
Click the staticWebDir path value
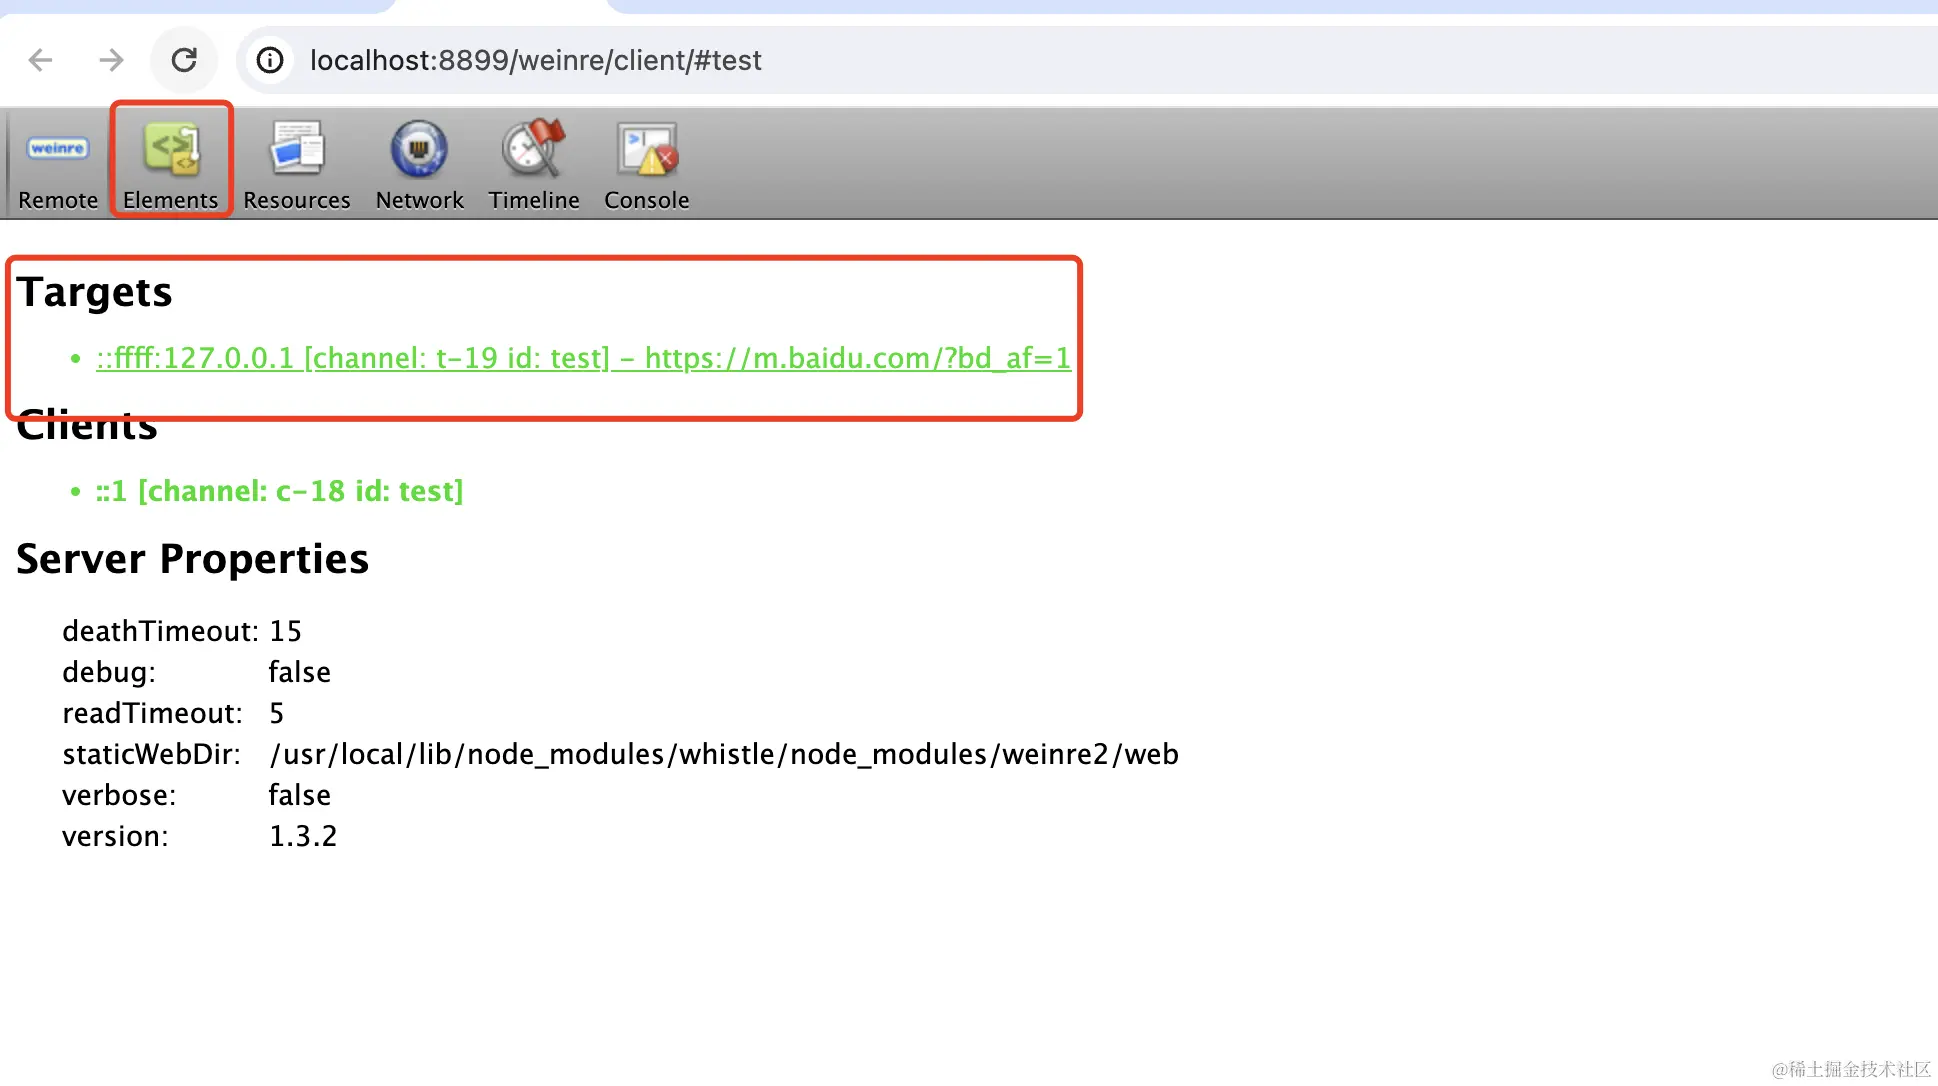pyautogui.click(x=724, y=754)
